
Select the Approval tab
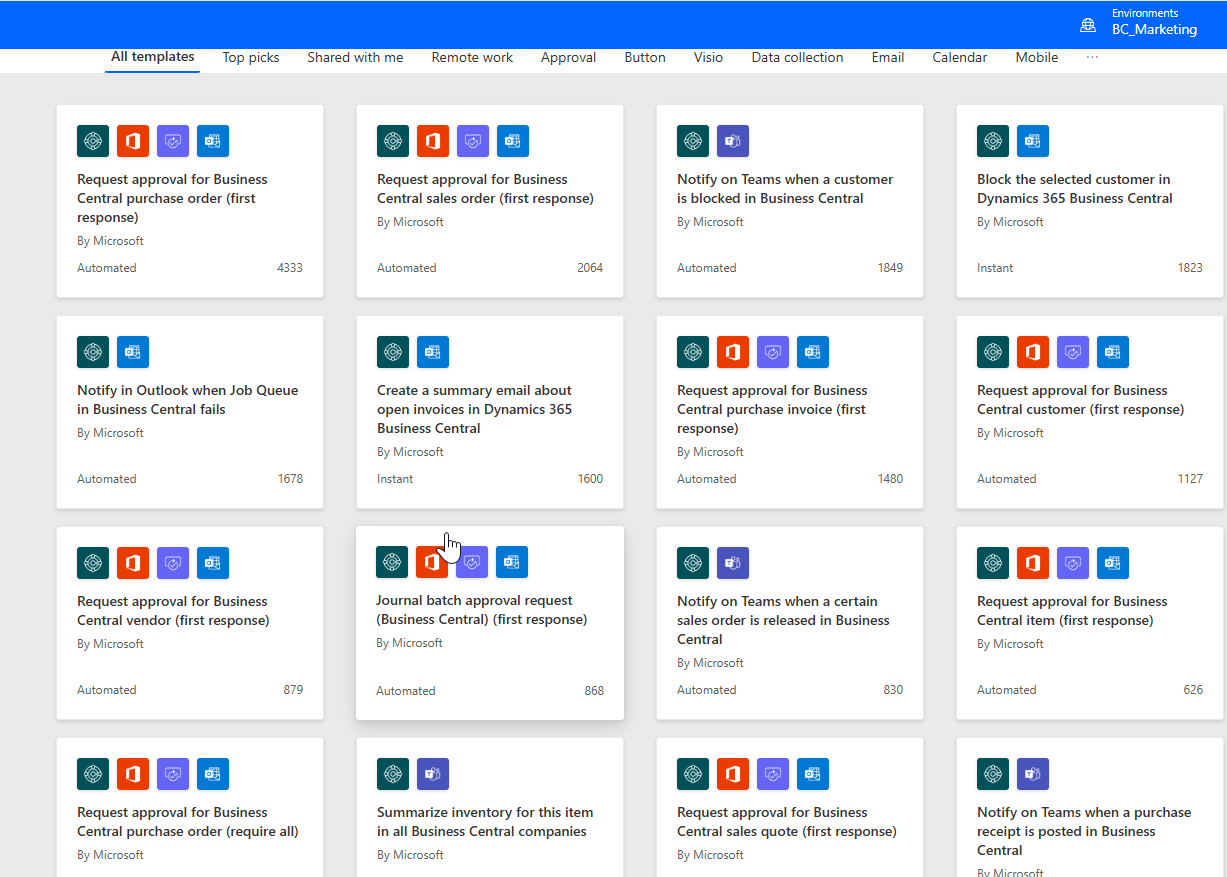point(568,57)
